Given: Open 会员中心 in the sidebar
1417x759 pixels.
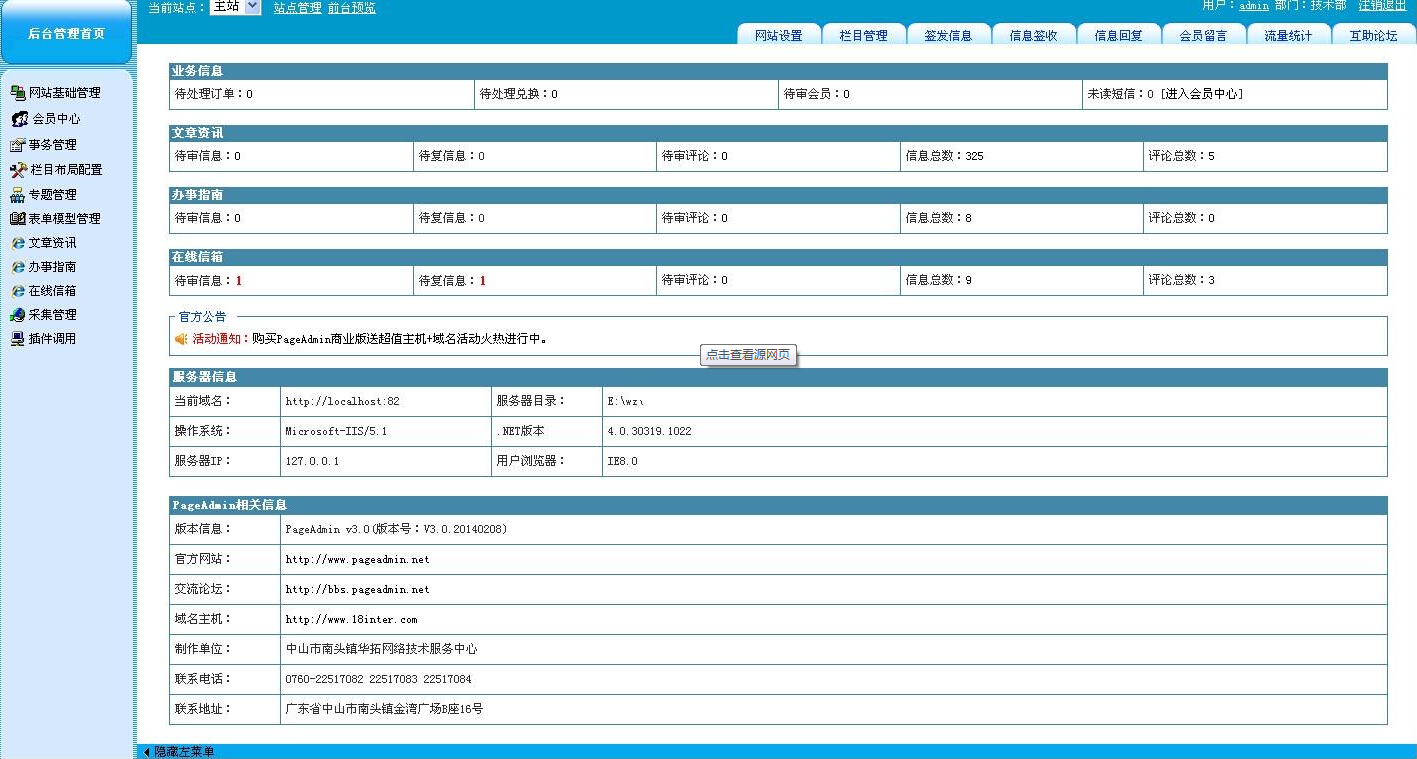Looking at the screenshot, I should click(x=57, y=119).
